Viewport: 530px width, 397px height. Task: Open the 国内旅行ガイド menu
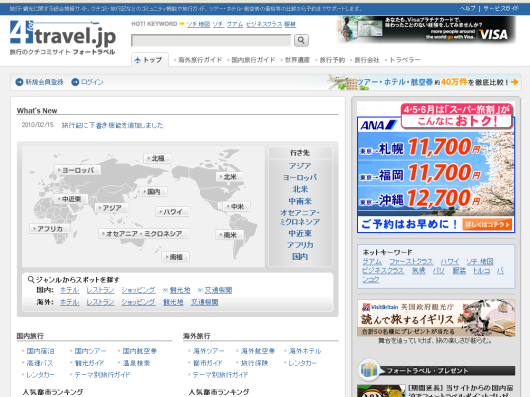[x=253, y=60]
